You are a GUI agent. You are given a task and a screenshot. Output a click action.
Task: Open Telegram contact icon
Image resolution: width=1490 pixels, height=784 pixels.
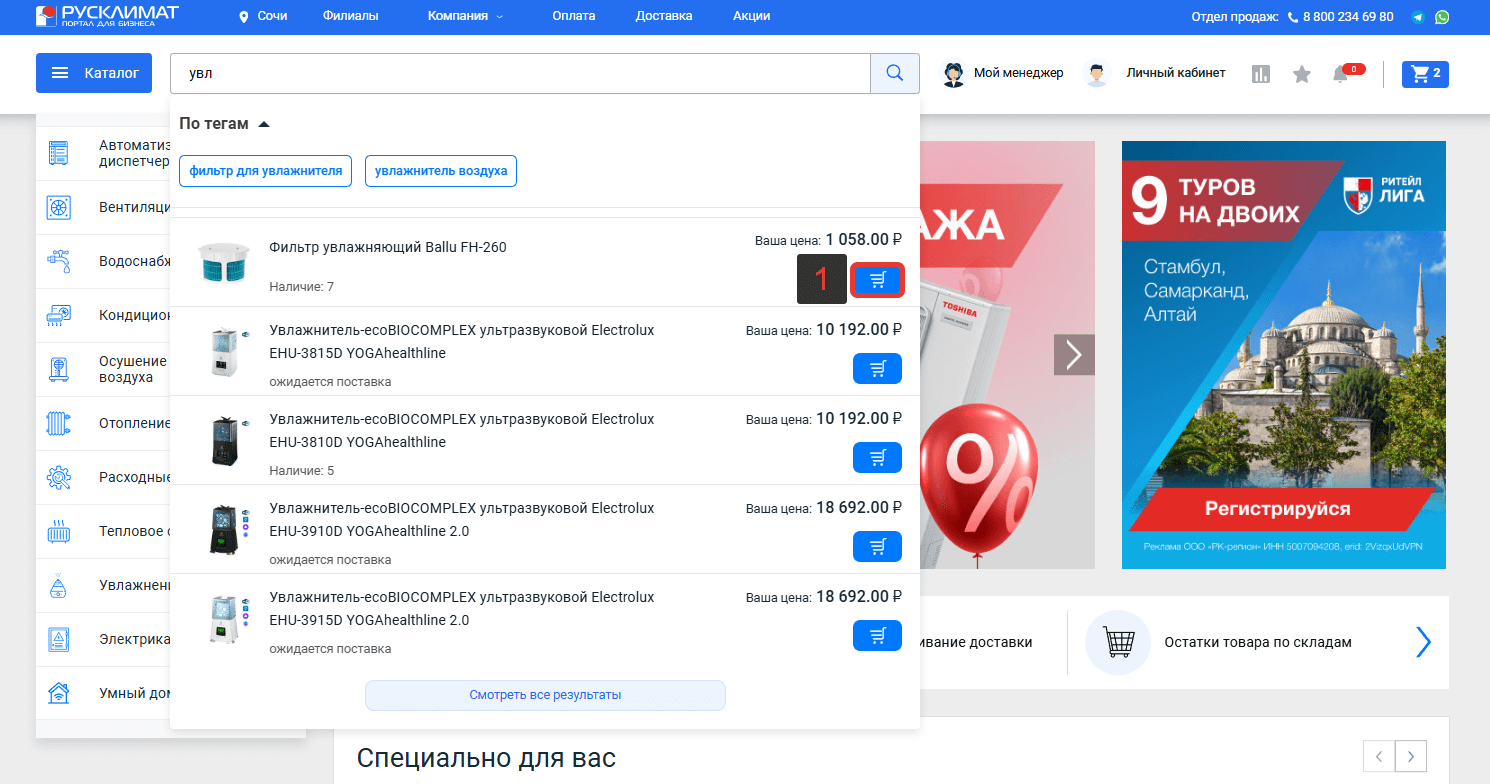(x=1418, y=17)
